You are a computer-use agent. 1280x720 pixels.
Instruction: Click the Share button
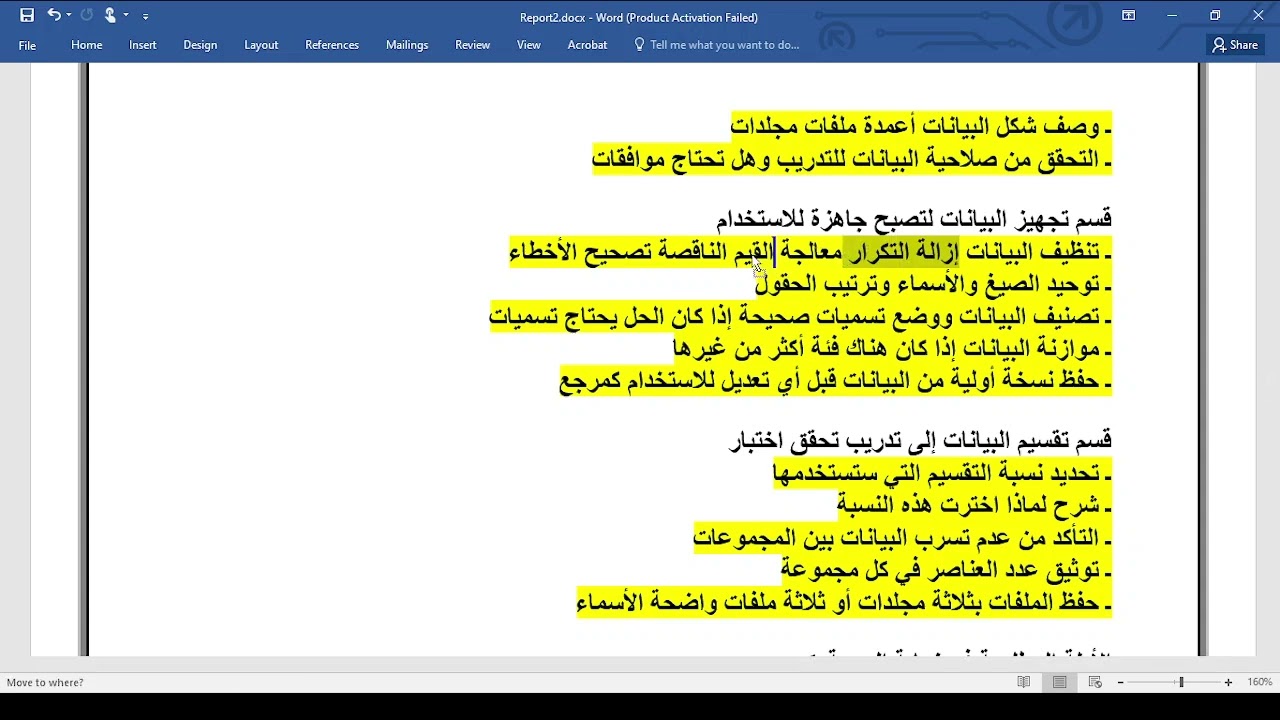(1235, 45)
